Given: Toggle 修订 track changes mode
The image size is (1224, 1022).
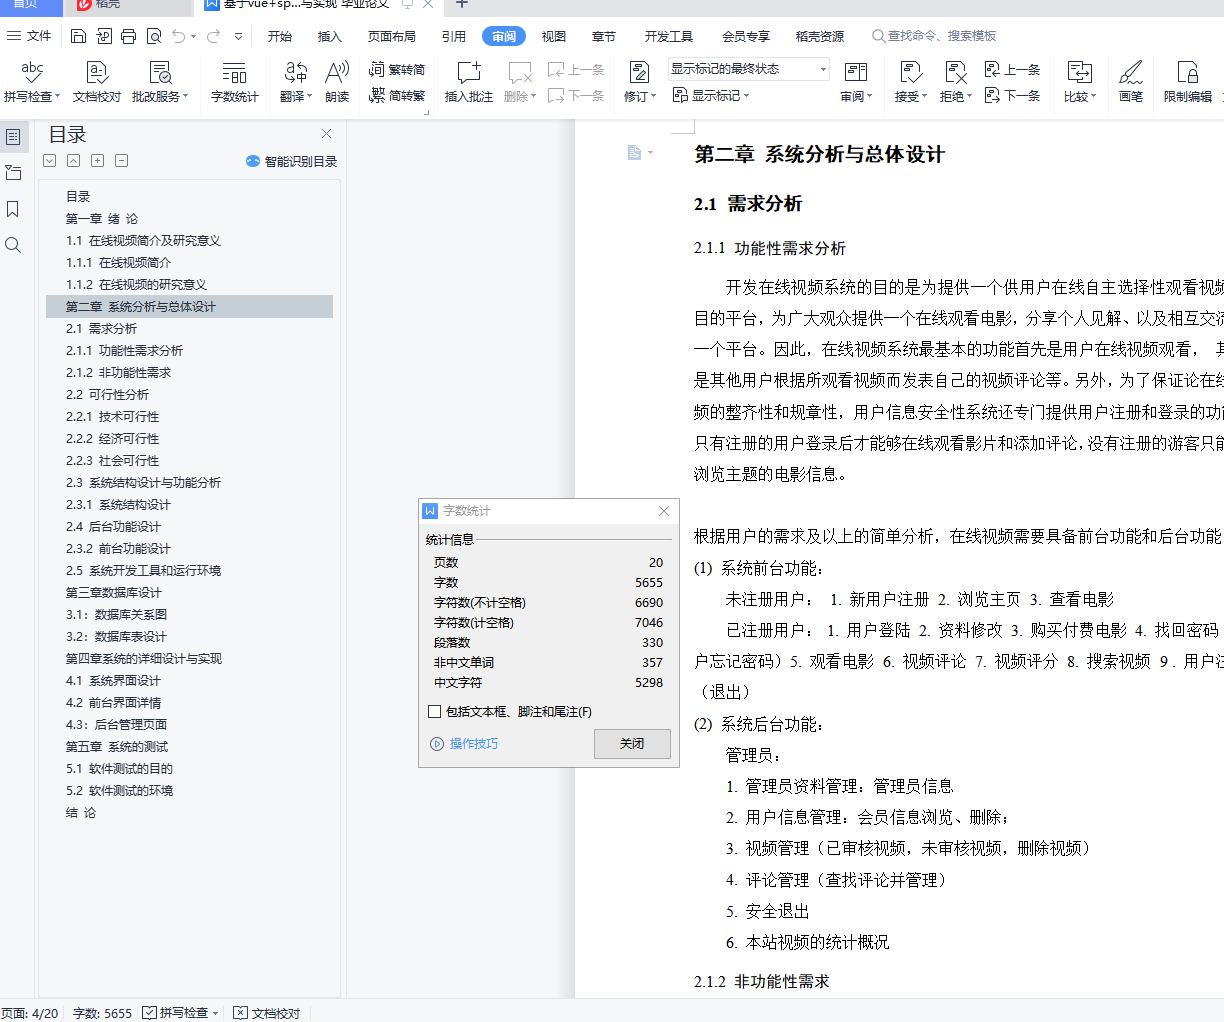Looking at the screenshot, I should (x=638, y=80).
